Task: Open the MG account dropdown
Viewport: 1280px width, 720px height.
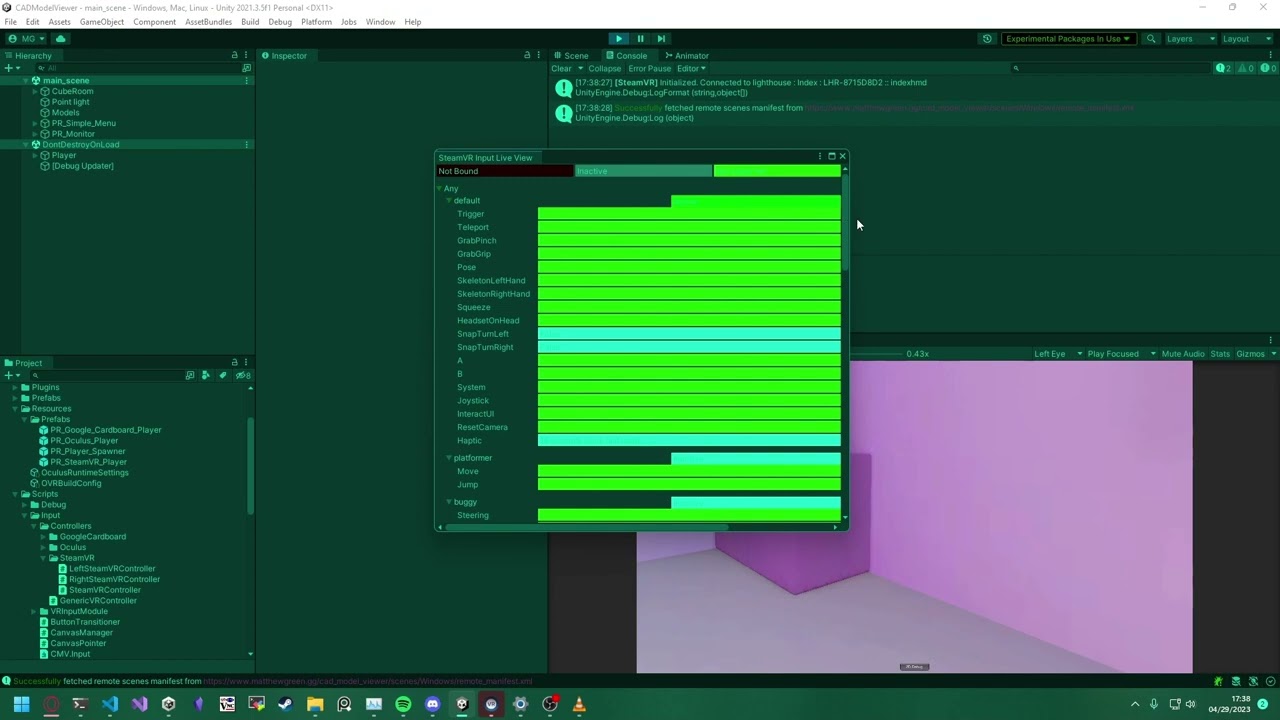Action: [x=27, y=39]
